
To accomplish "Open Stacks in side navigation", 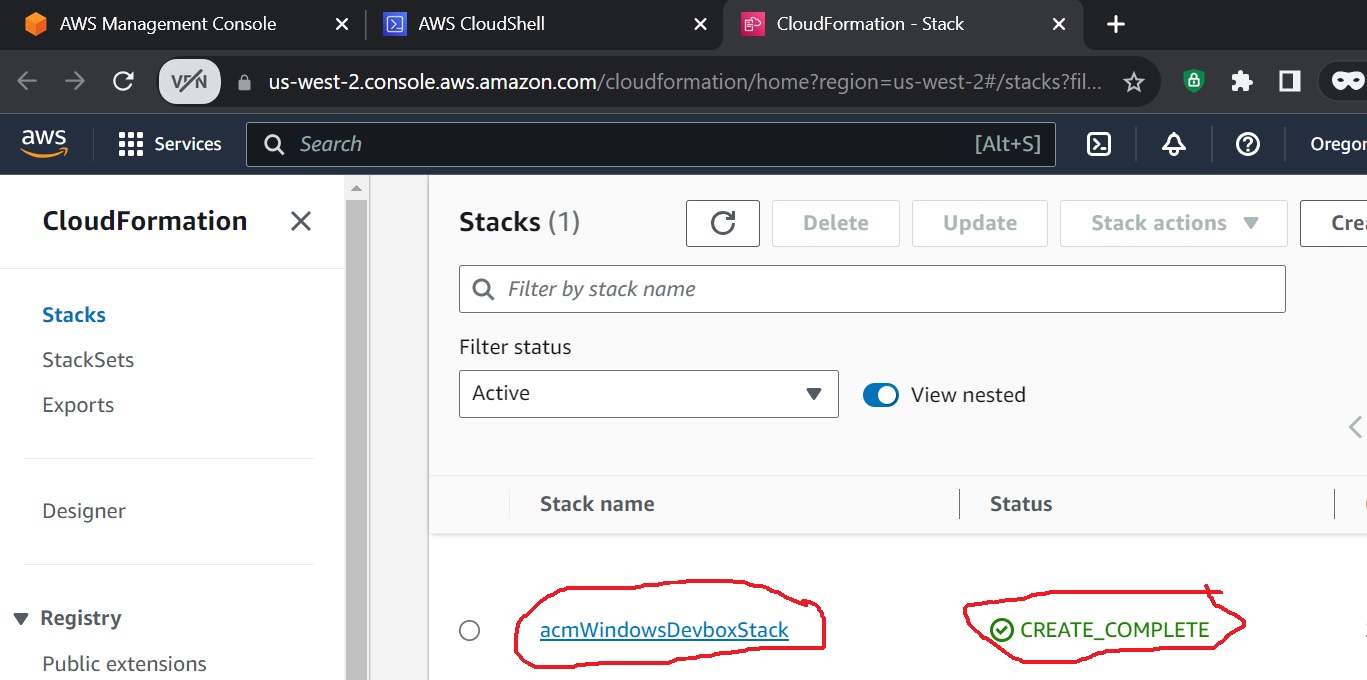I will pyautogui.click(x=74, y=315).
